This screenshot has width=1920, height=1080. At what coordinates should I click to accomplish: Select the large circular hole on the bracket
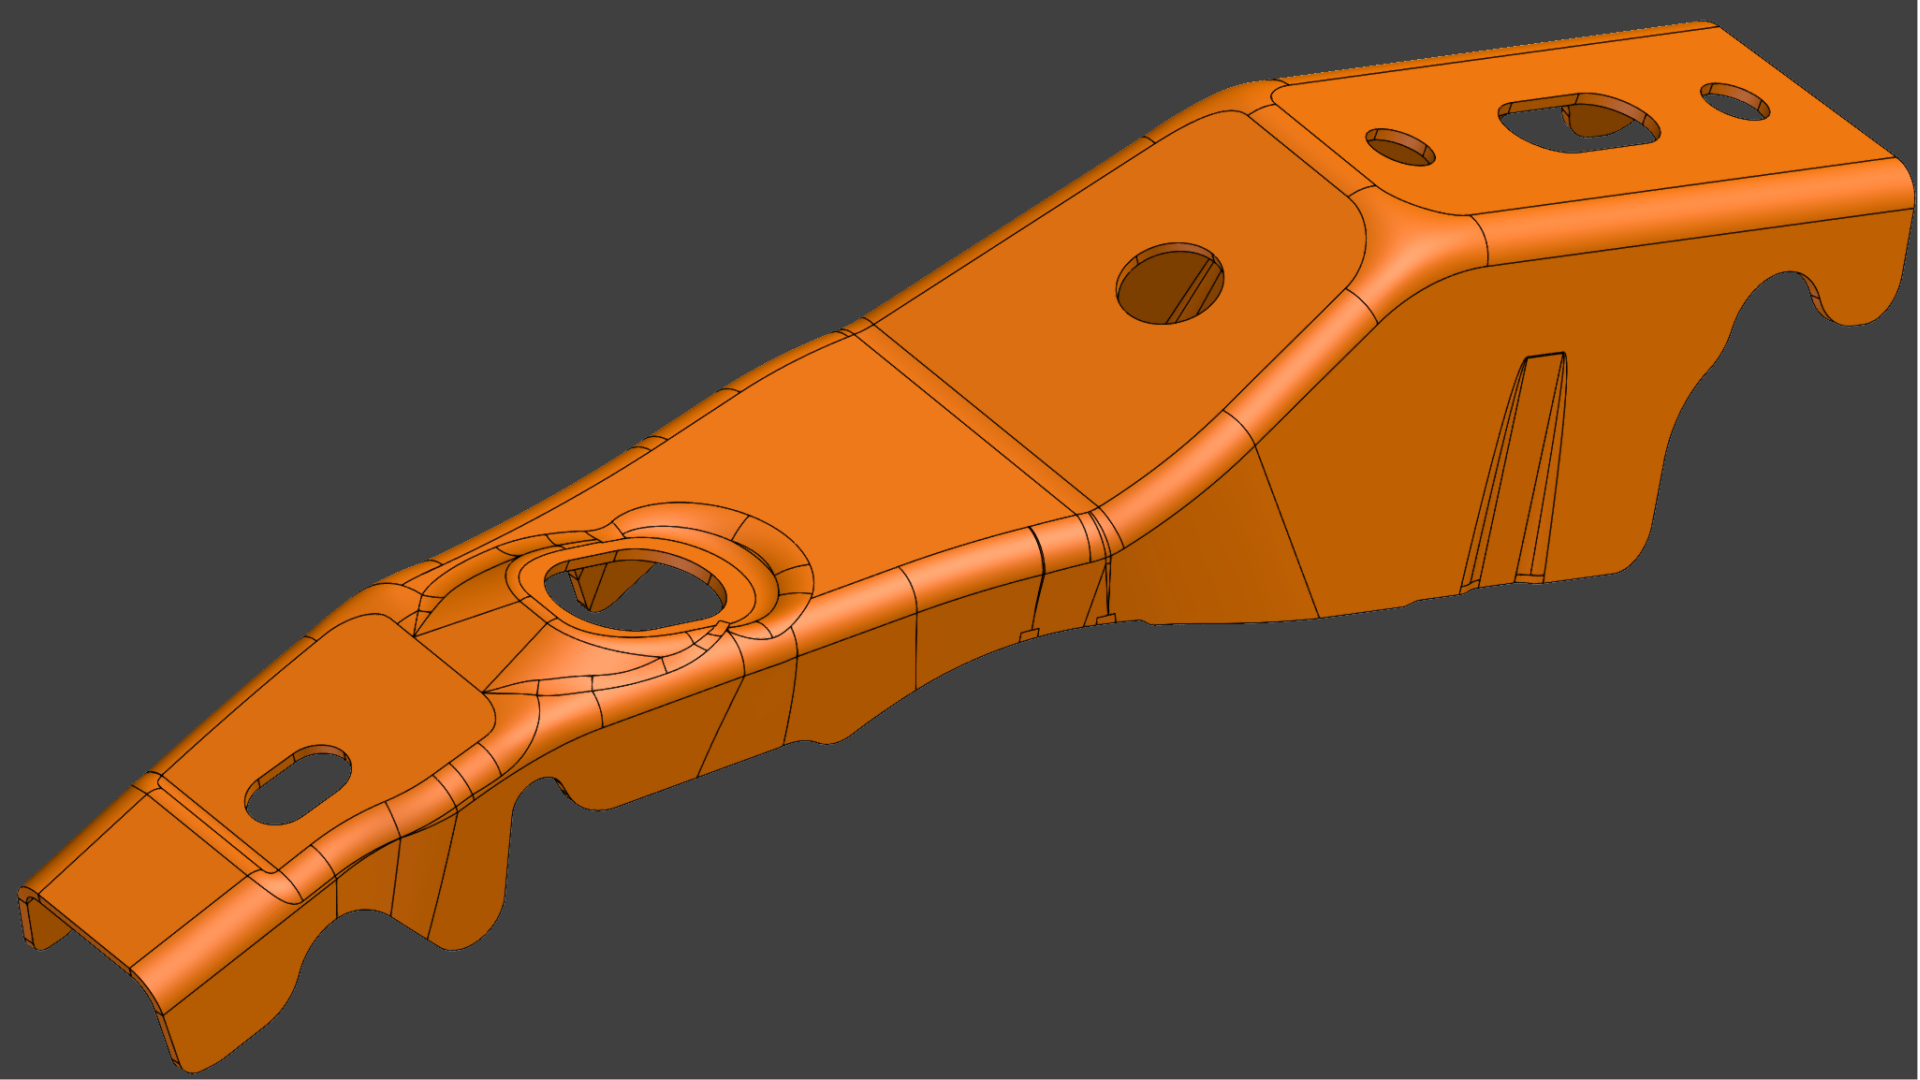click(x=1170, y=283)
